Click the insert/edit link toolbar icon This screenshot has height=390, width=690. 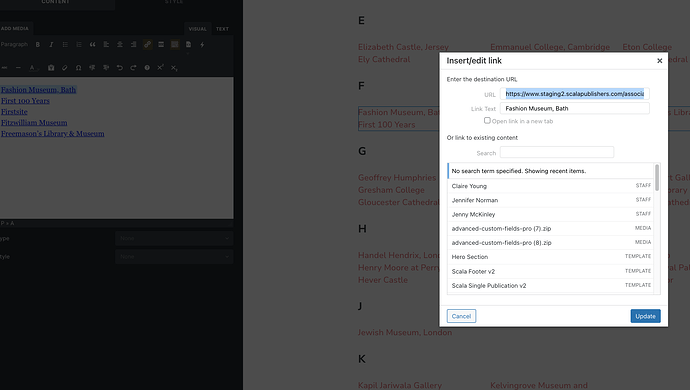tap(147, 44)
